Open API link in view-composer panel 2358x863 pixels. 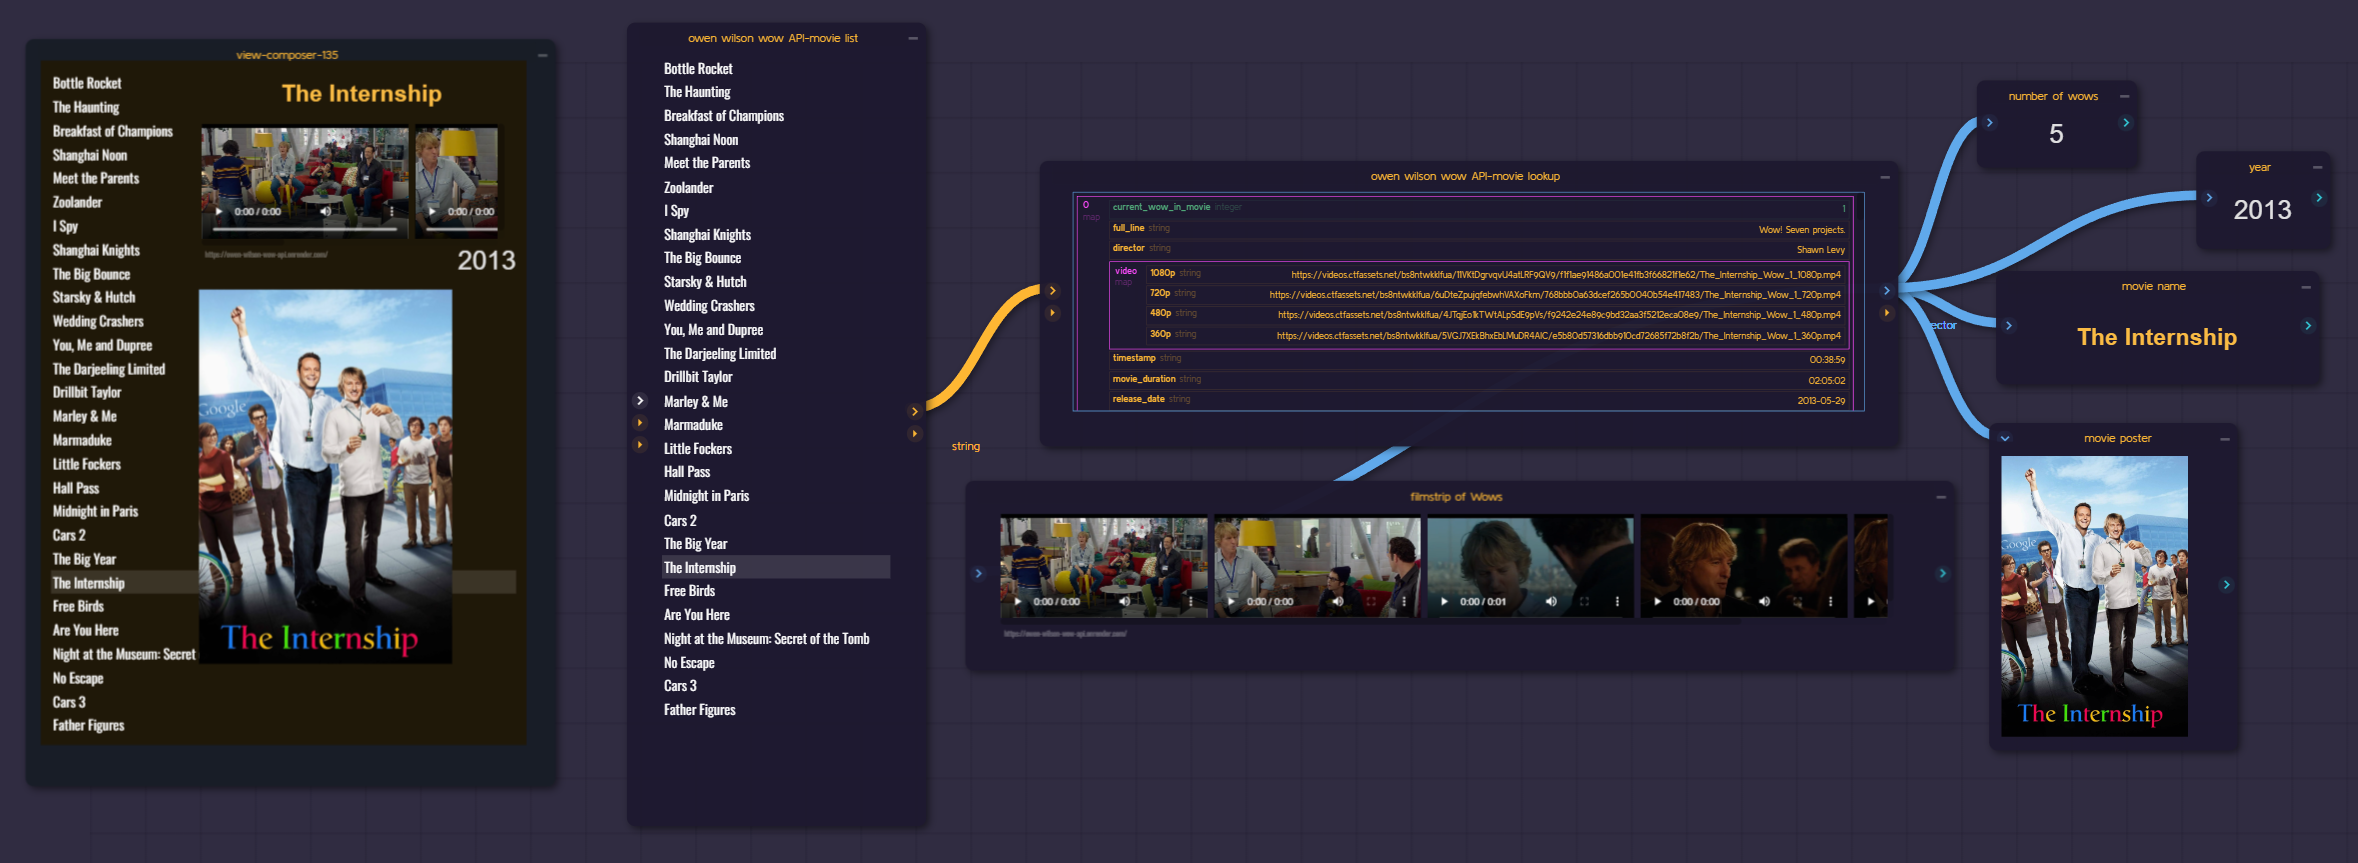(x=266, y=255)
